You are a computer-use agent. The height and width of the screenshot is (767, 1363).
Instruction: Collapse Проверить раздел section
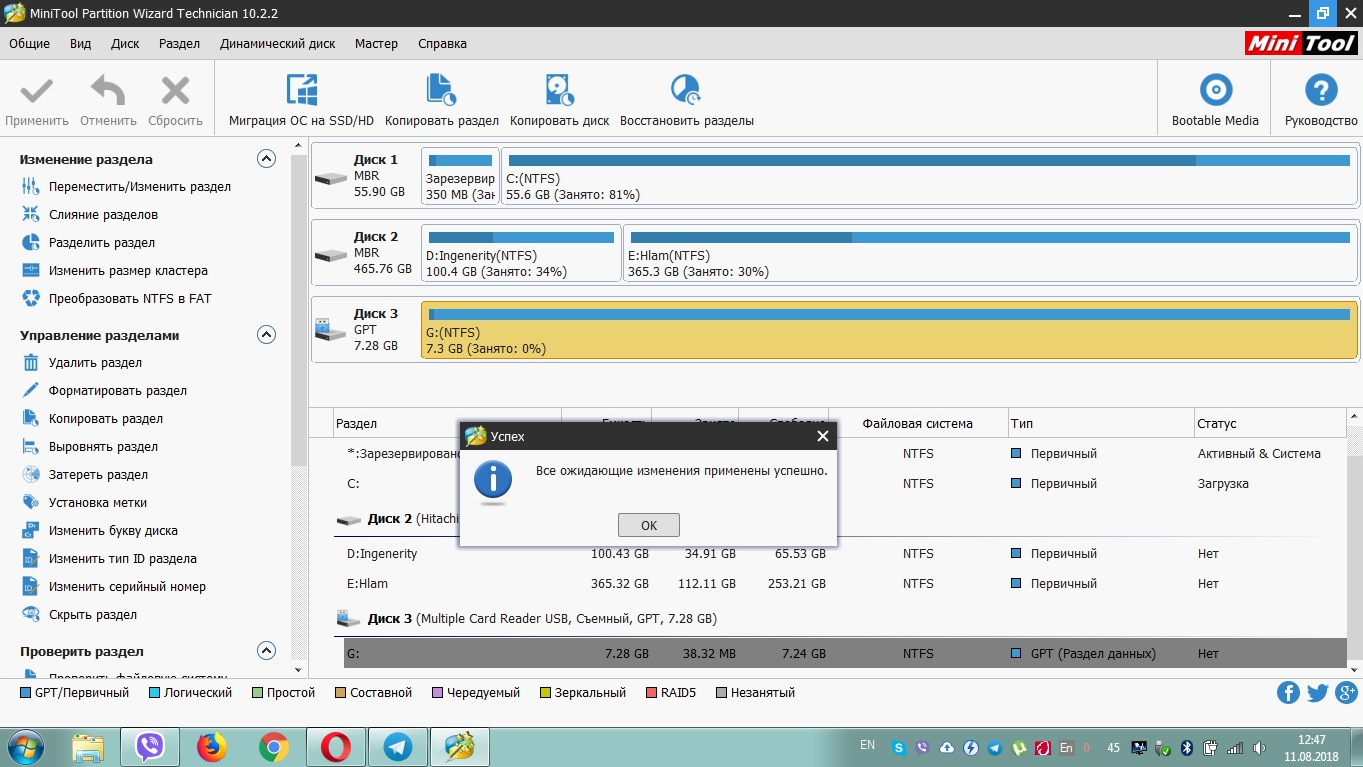click(x=266, y=650)
